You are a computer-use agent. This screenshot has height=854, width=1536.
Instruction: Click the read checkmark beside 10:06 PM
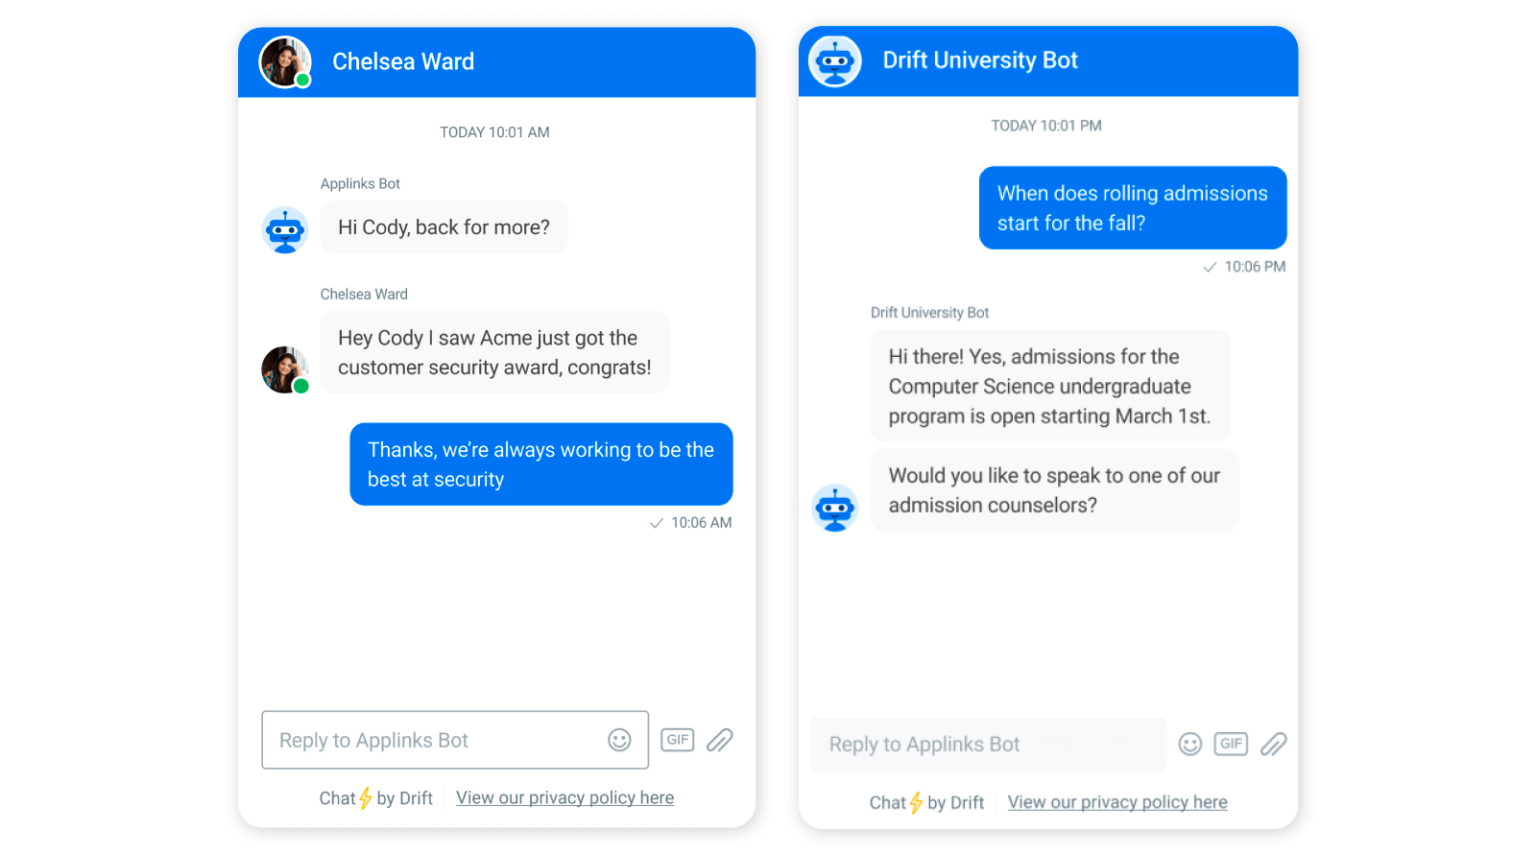coord(1210,267)
